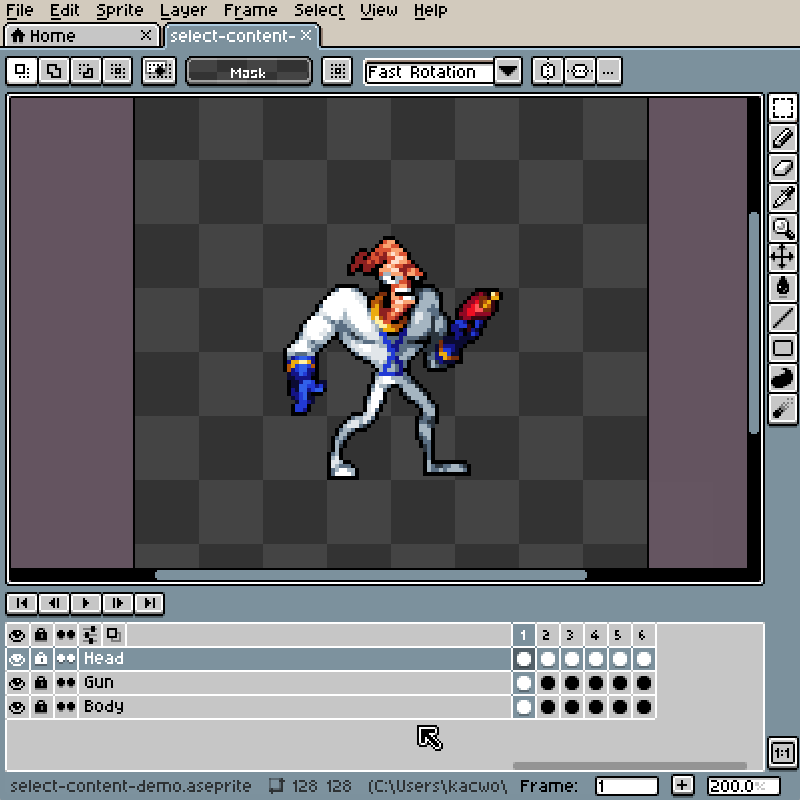800x800 pixels.
Task: Click Intersect selection mode icon
Action: click(117, 71)
